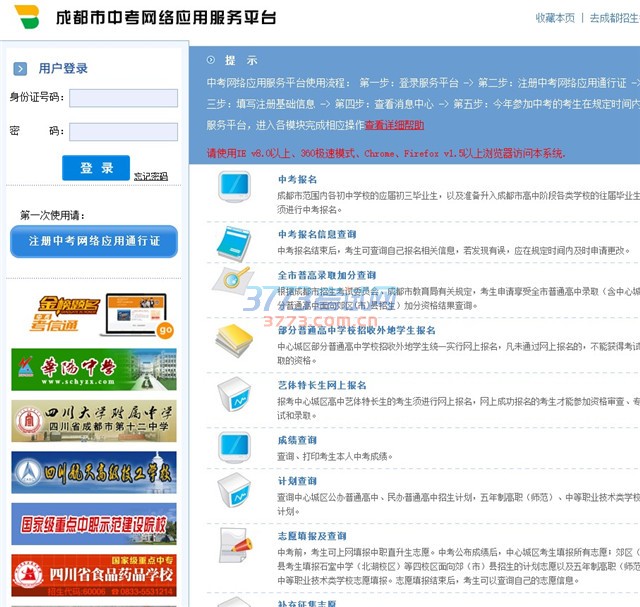Click the arrow icon next to 用户登录
The height and width of the screenshot is (607, 640).
pyautogui.click(x=20, y=69)
